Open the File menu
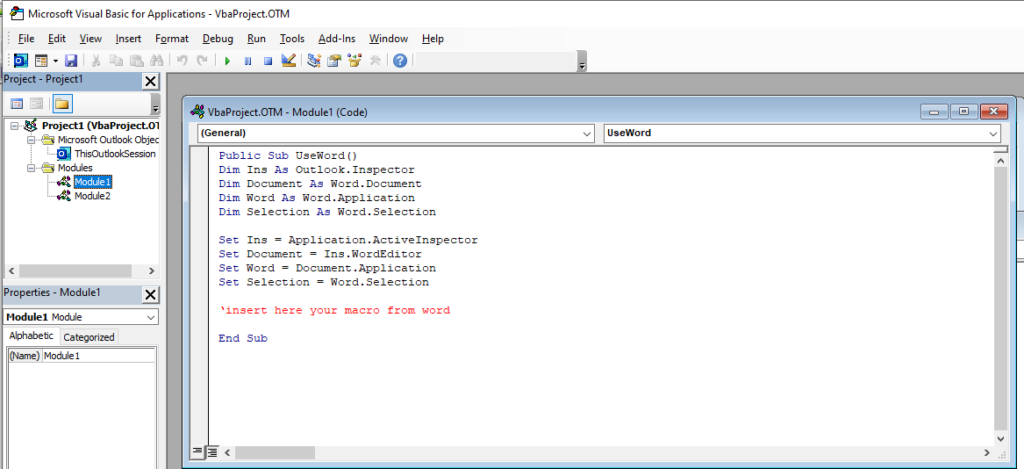The image size is (1024, 469). click(26, 39)
